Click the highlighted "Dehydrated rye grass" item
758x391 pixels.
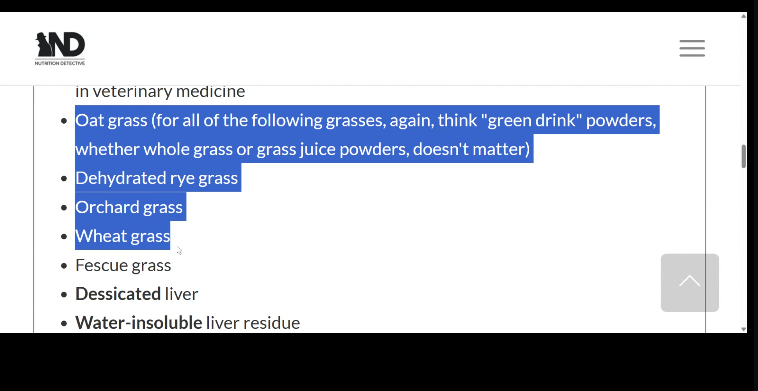tap(157, 178)
